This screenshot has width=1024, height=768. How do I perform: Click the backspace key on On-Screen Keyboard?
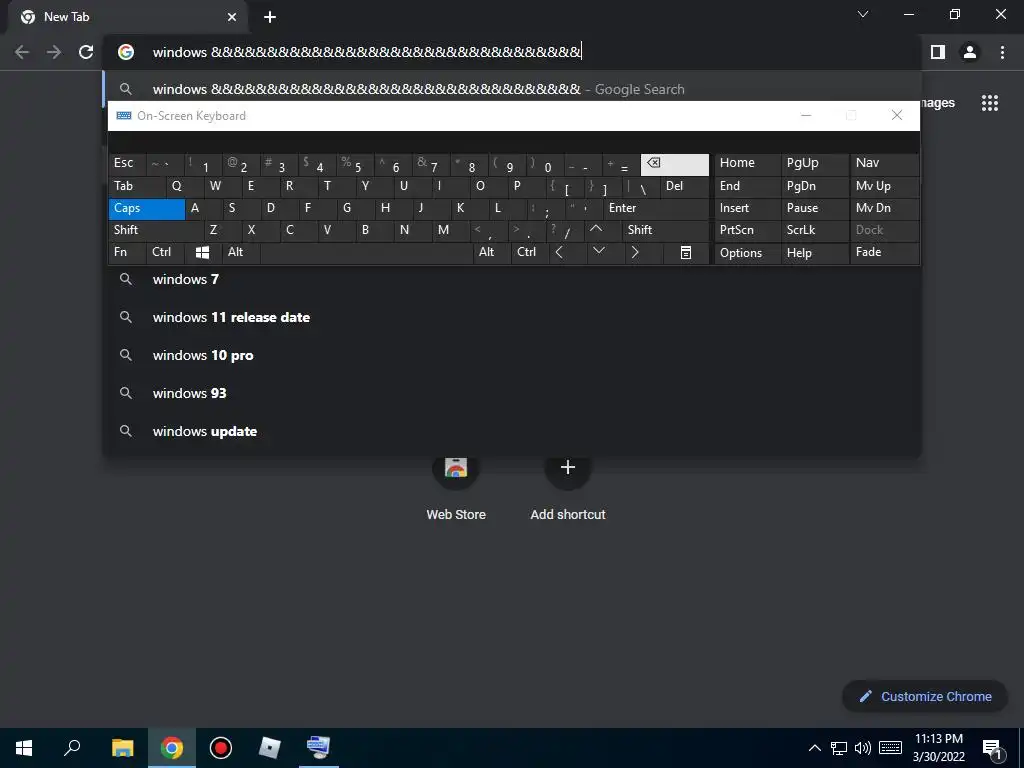[x=675, y=165]
